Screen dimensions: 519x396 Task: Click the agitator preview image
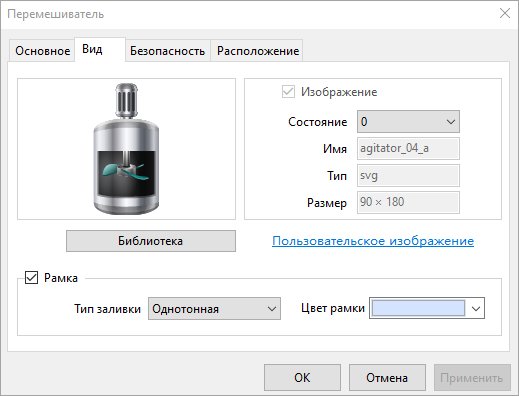(126, 149)
